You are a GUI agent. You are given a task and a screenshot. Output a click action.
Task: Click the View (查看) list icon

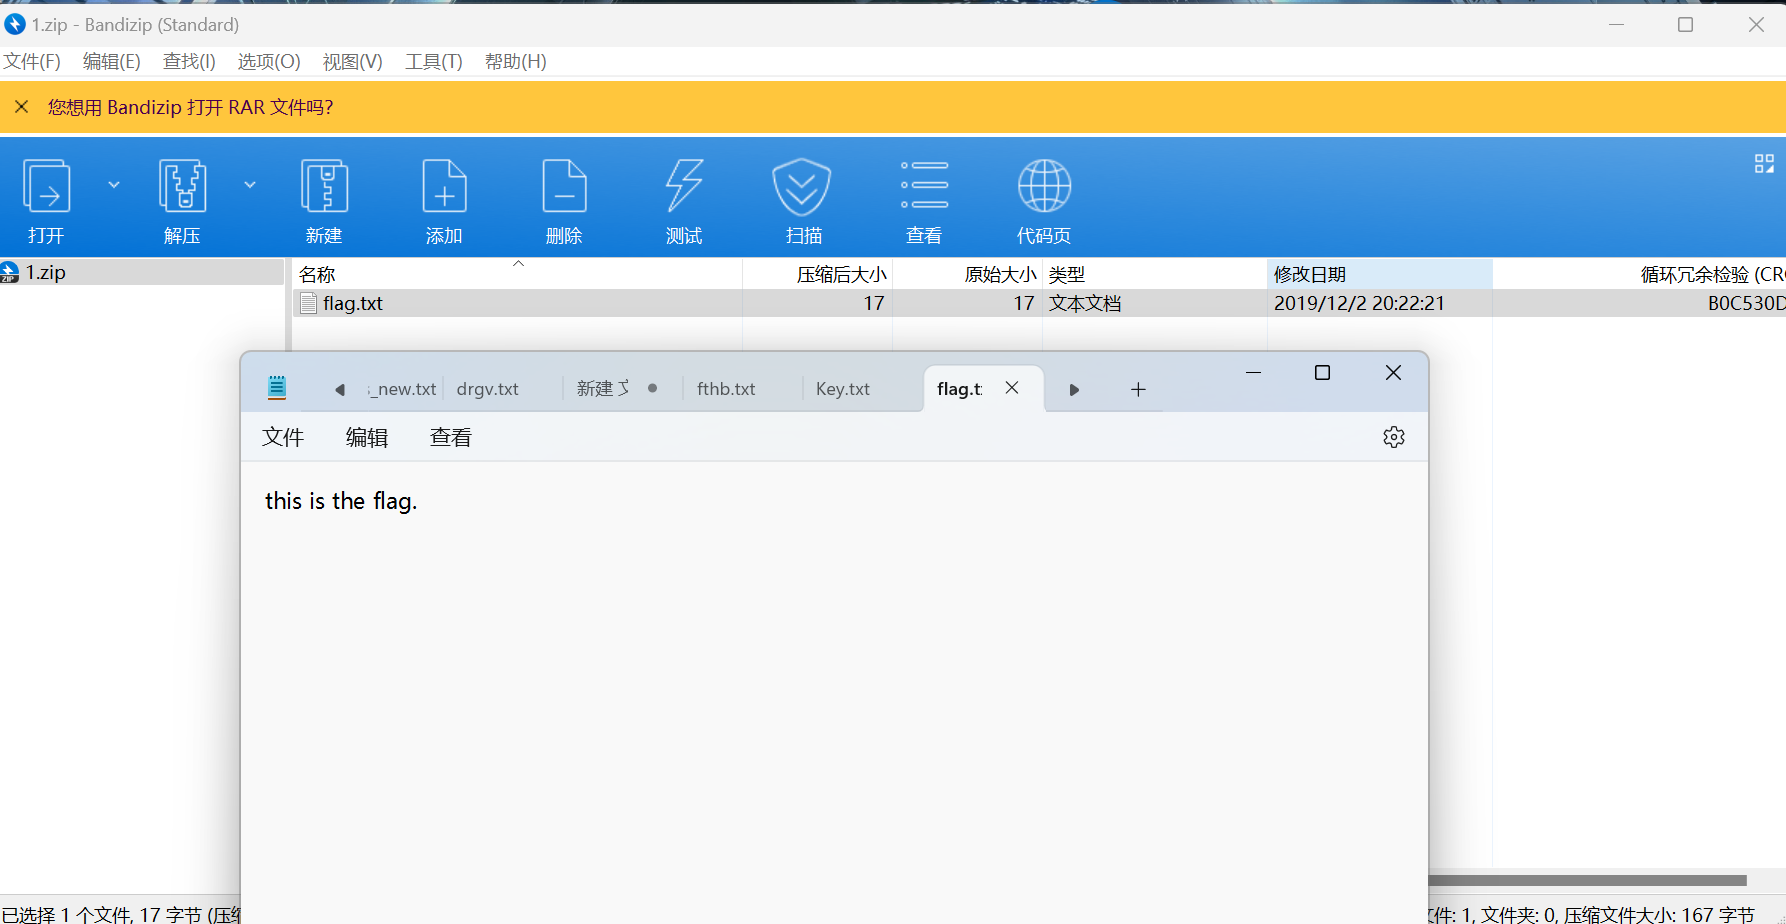(x=924, y=185)
